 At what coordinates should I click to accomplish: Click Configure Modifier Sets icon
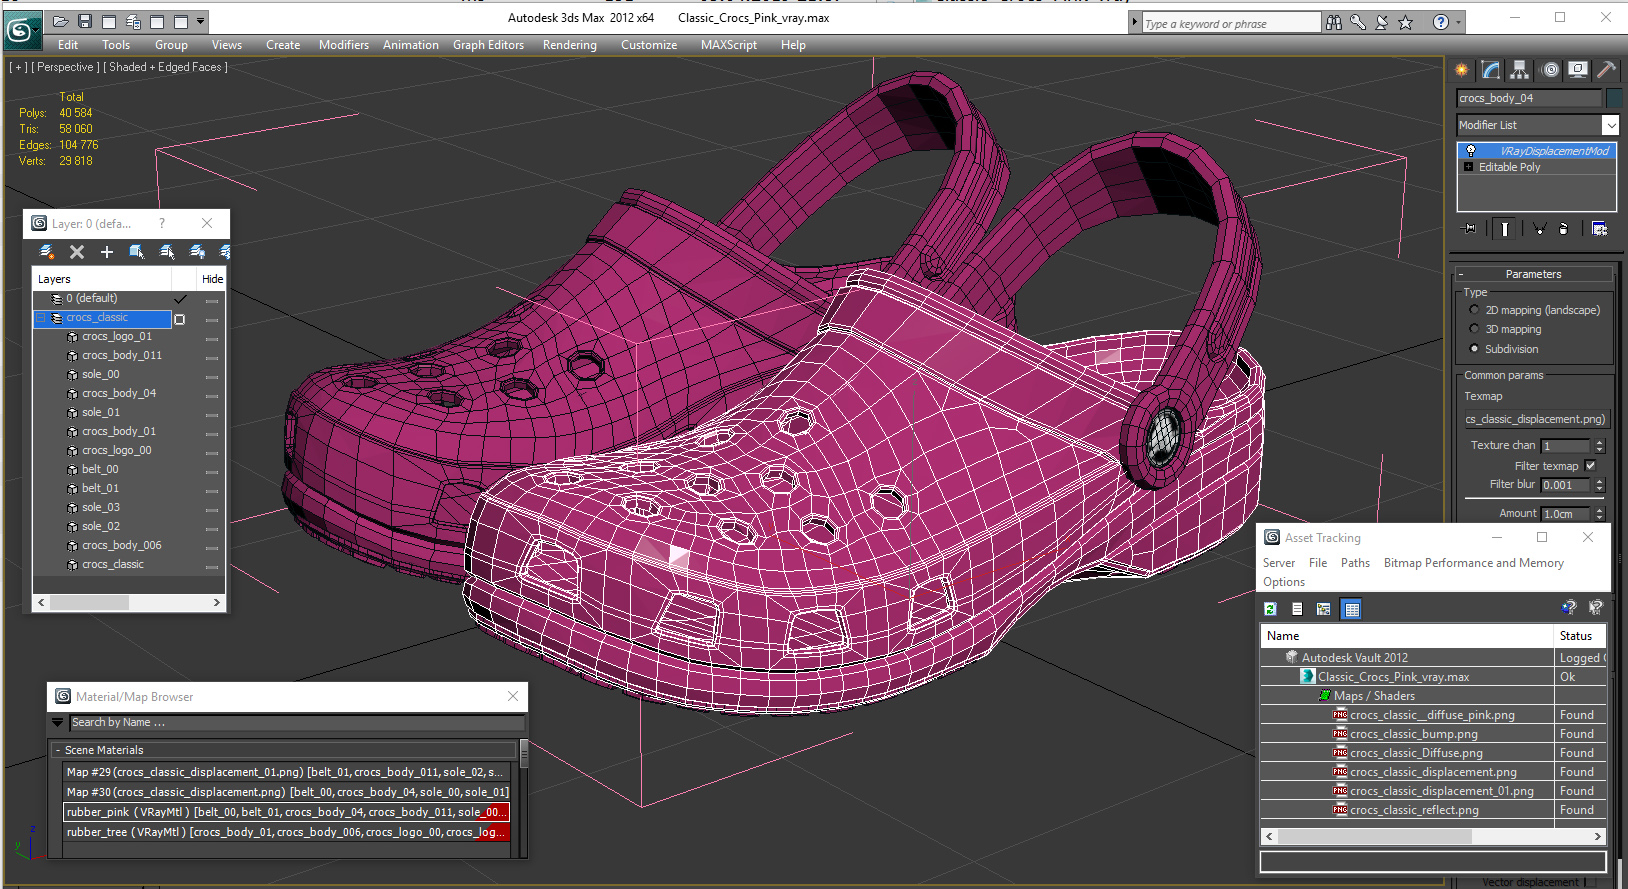(1600, 229)
